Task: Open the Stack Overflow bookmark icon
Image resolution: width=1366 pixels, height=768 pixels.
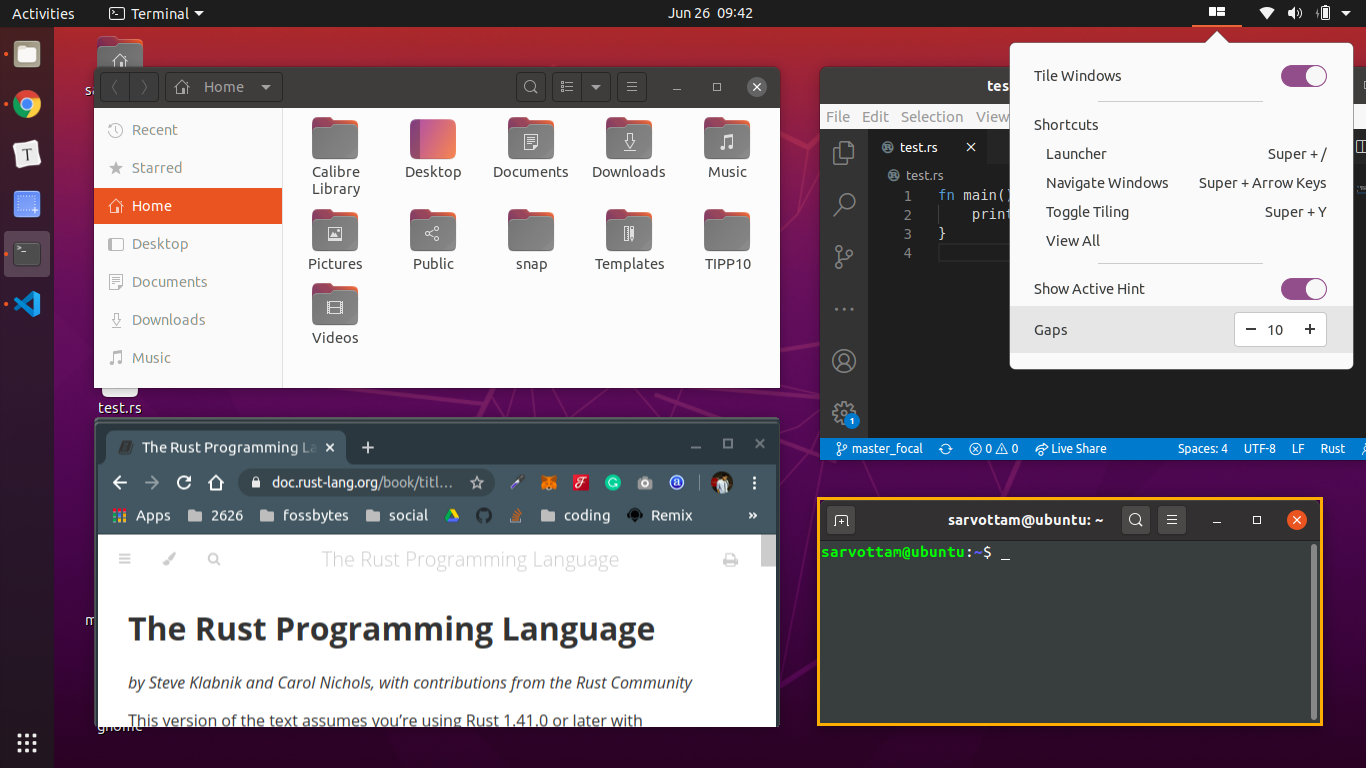Action: click(516, 516)
